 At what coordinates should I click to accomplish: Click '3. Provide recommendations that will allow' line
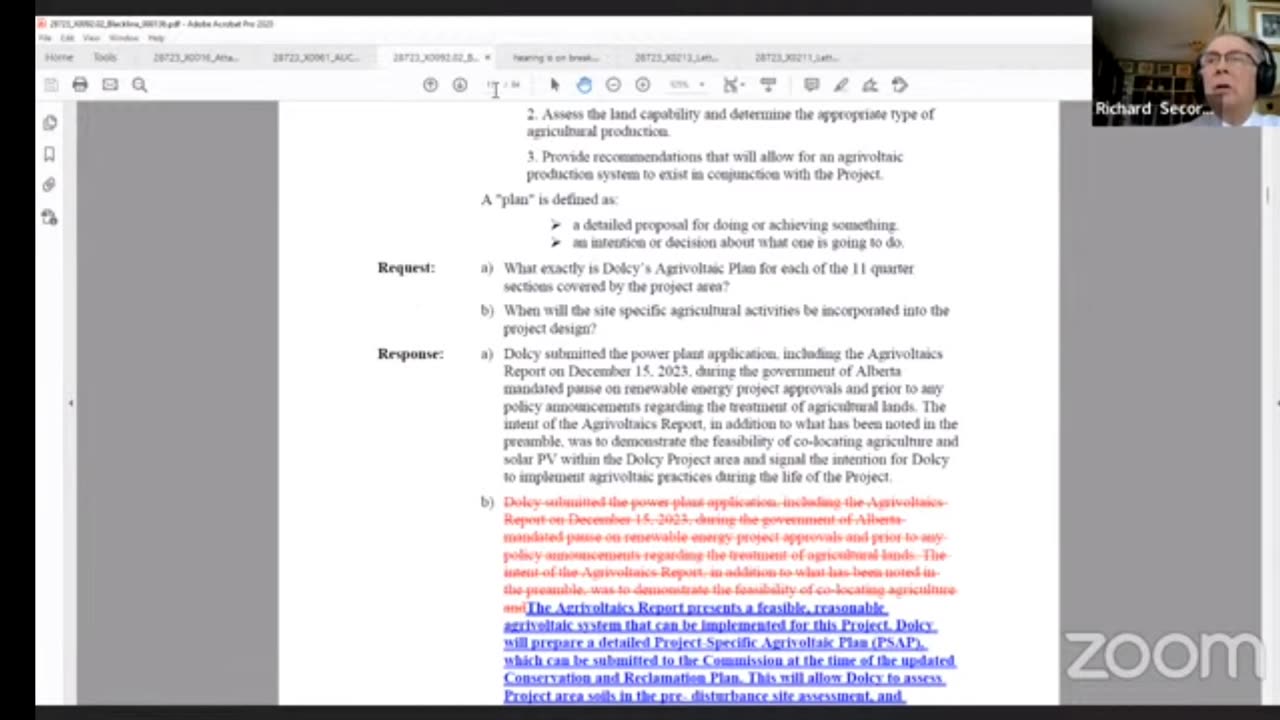click(714, 157)
